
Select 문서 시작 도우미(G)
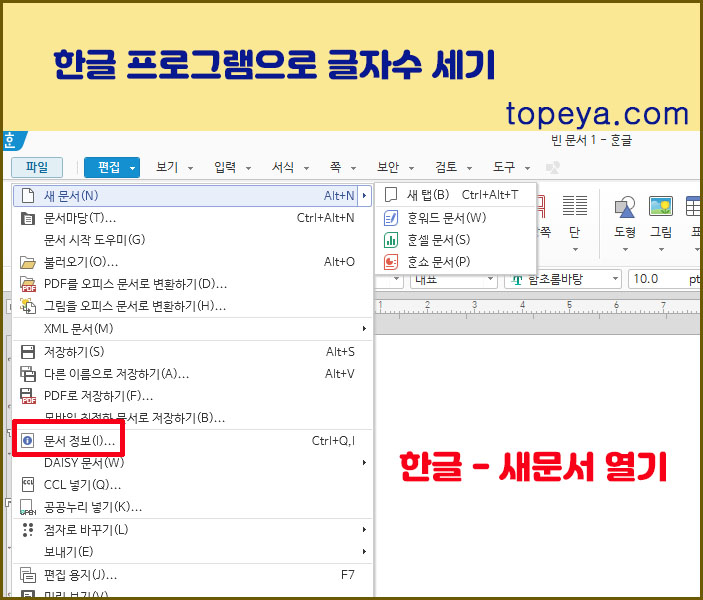pyautogui.click(x=192, y=240)
